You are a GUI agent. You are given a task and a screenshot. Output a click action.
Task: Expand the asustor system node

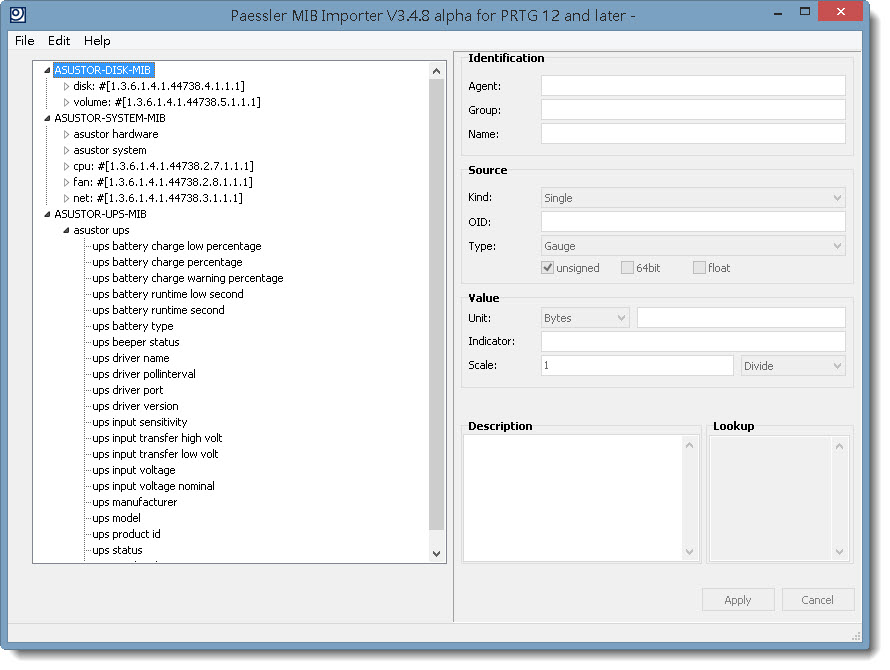(x=66, y=150)
